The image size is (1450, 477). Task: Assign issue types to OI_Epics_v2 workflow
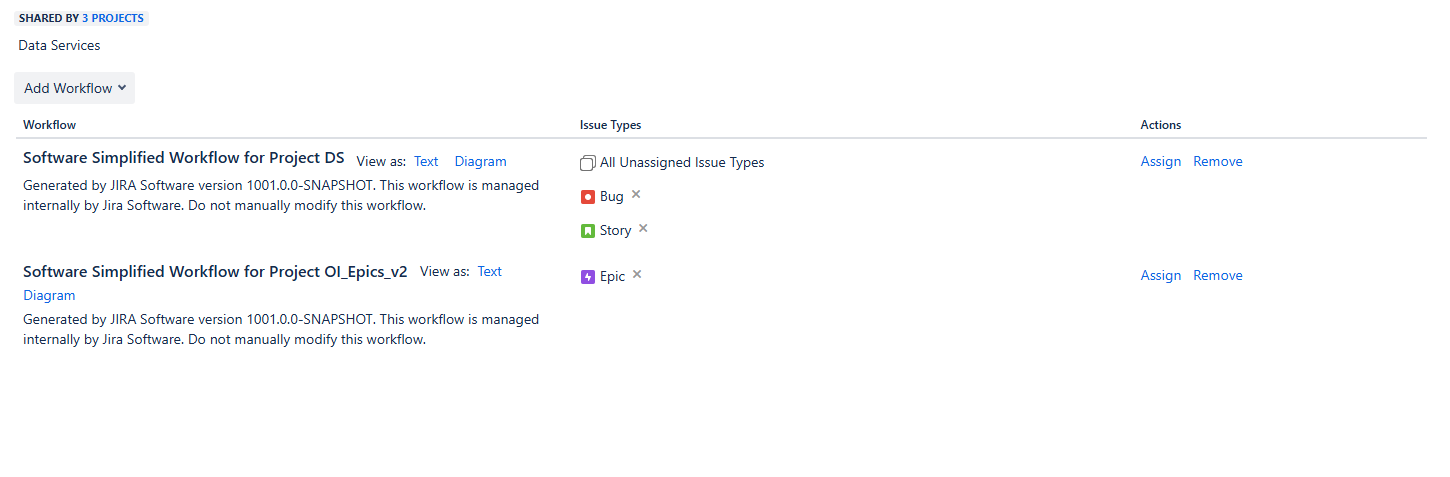(x=1161, y=275)
